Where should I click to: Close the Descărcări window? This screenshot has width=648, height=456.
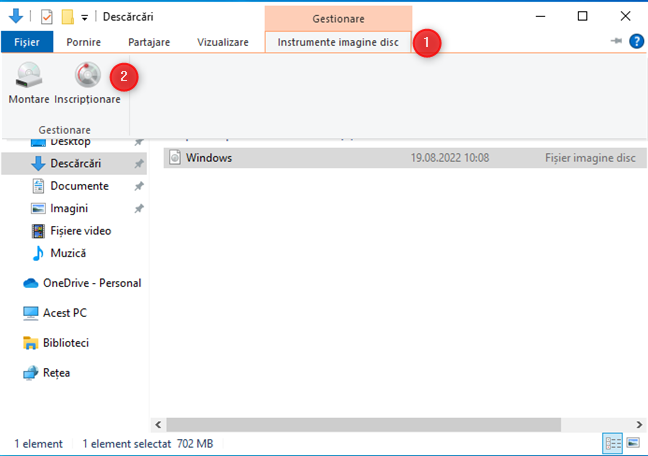pos(625,17)
